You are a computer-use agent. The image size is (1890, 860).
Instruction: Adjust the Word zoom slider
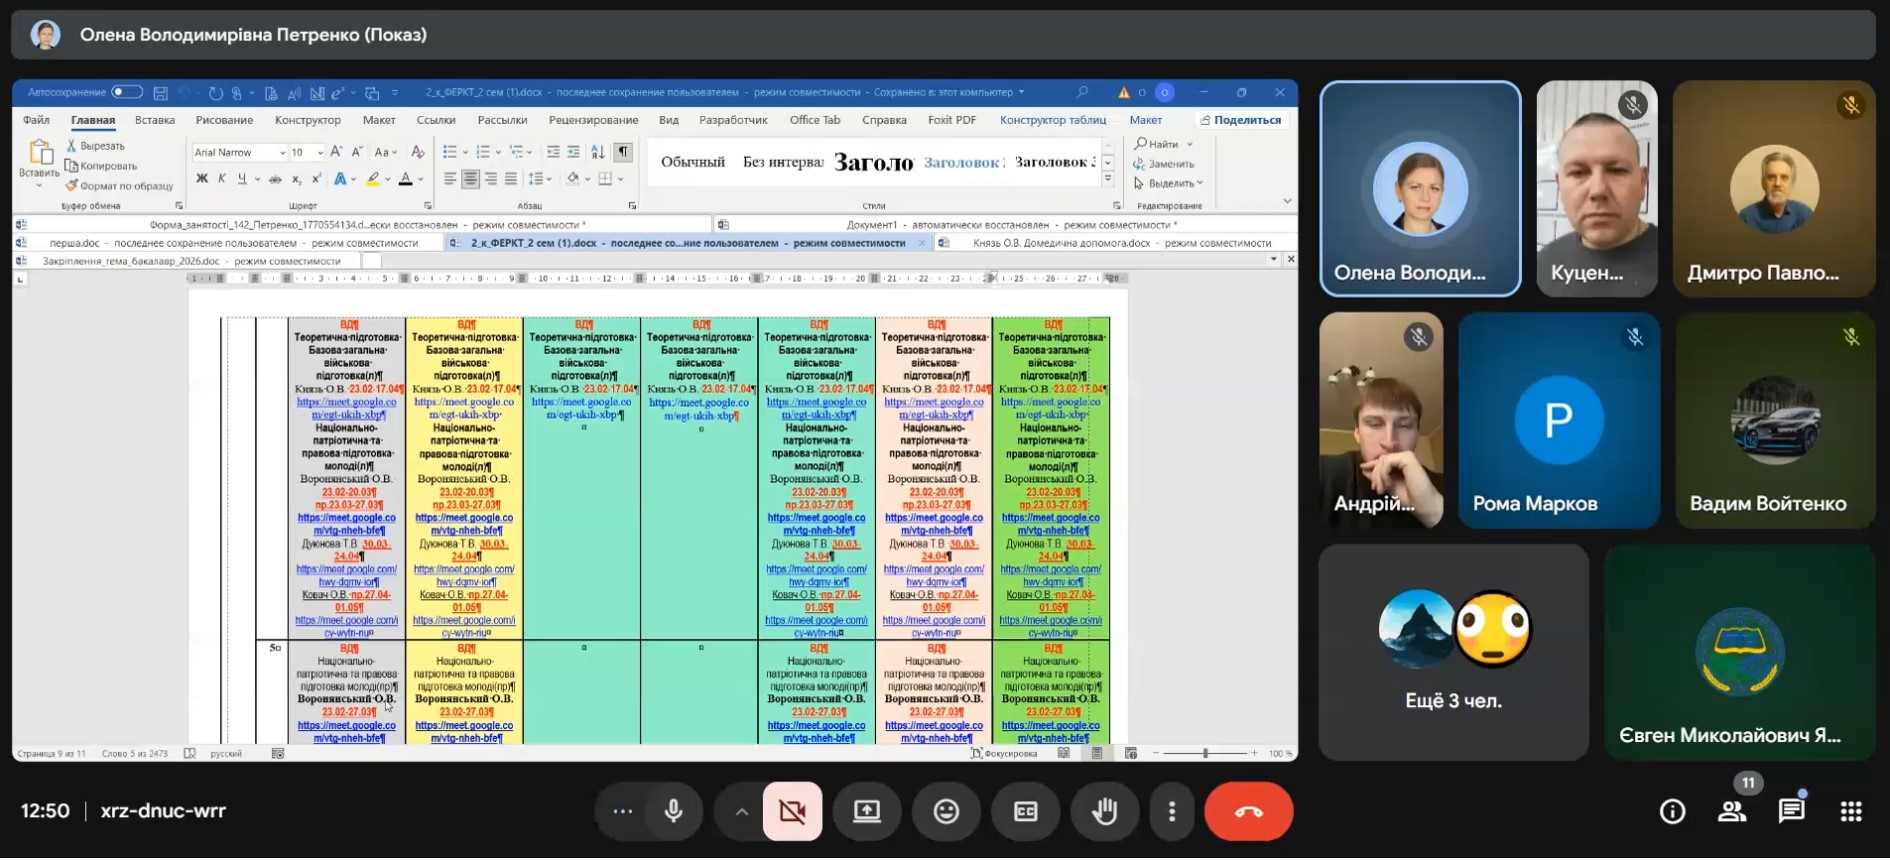click(x=1205, y=753)
